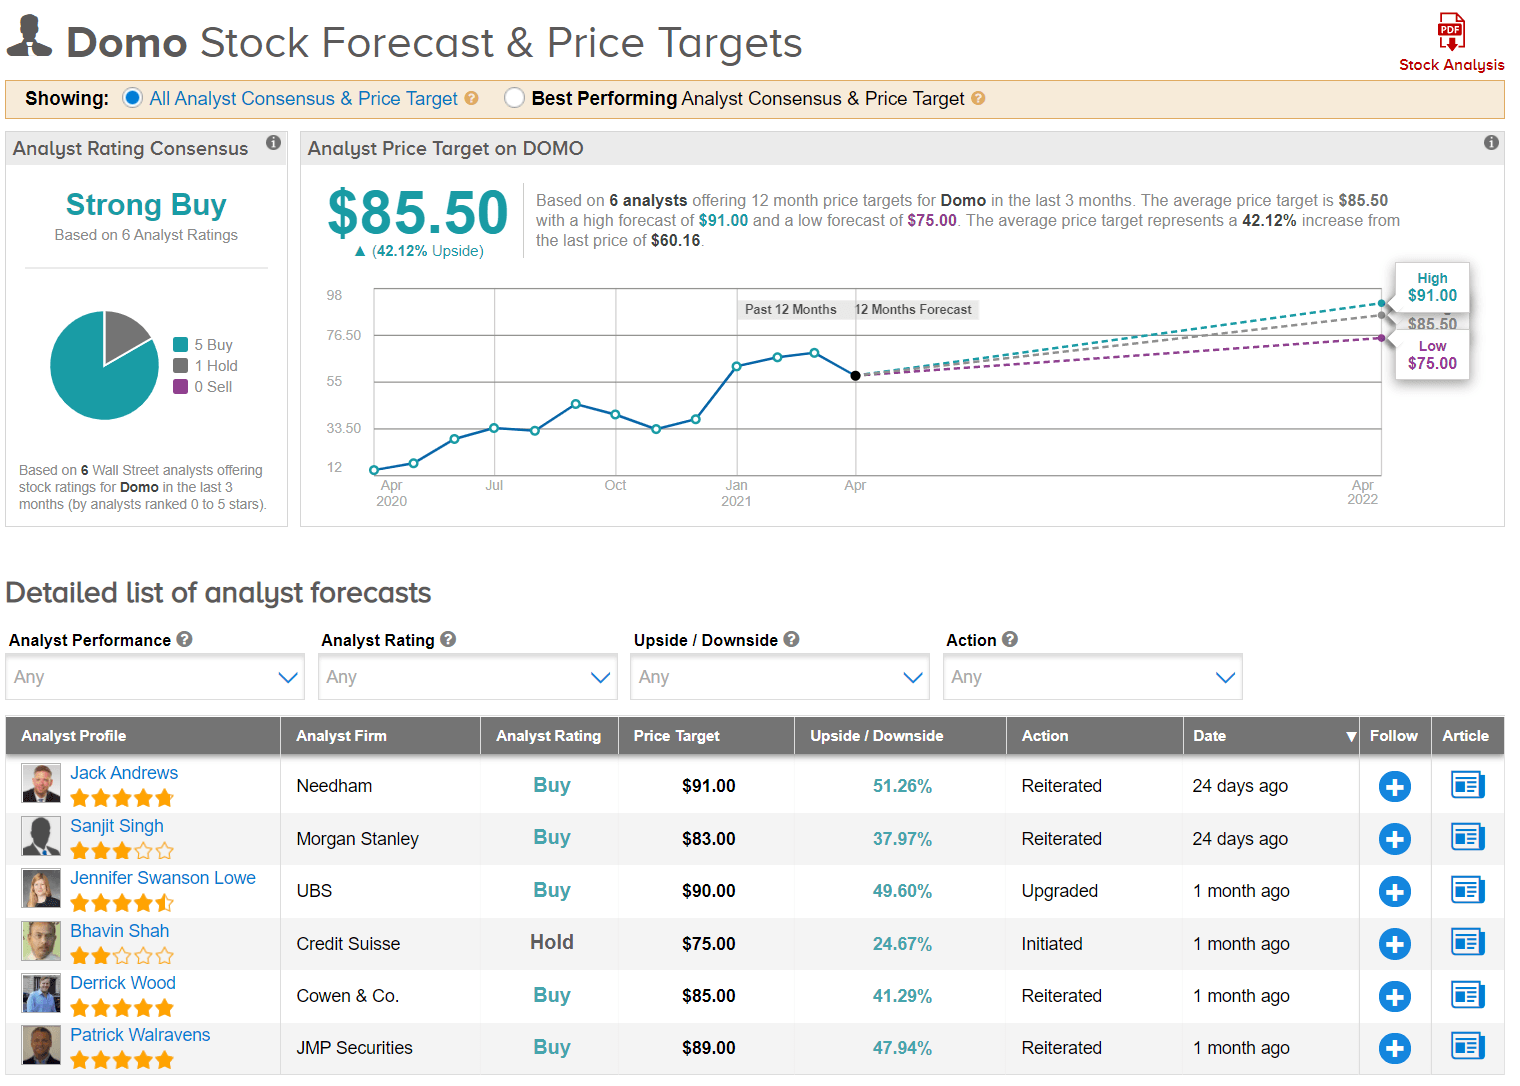The height and width of the screenshot is (1086, 1520).
Task: Sort by the Analyst Rating table column header
Action: pyautogui.click(x=548, y=736)
